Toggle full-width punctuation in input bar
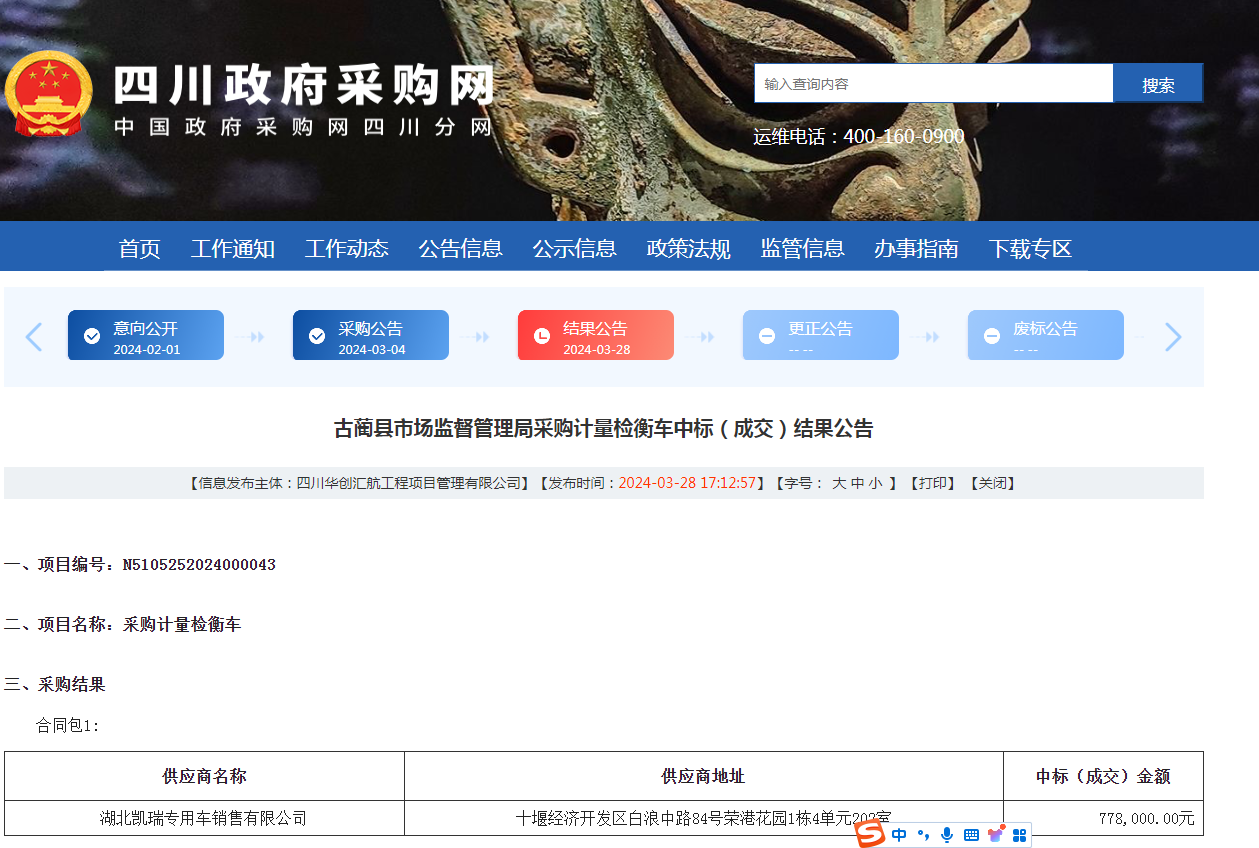The width and height of the screenshot is (1259, 848). 924,834
